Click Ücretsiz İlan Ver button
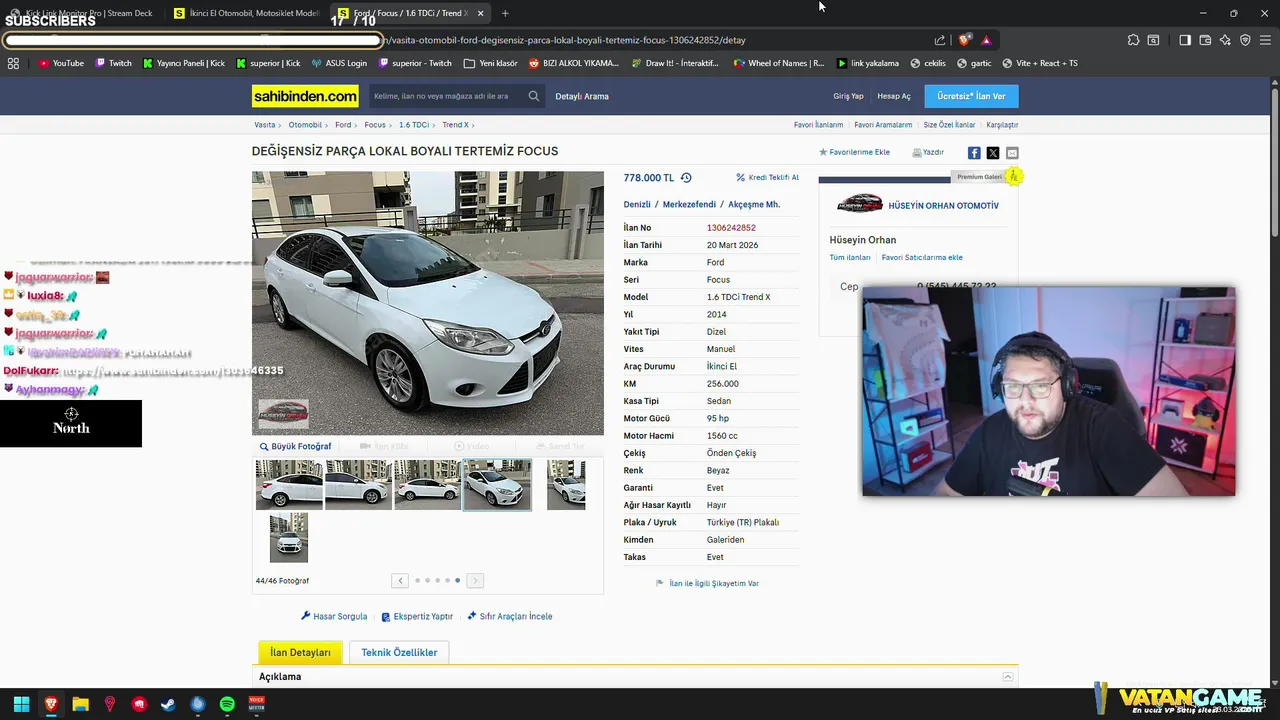1280x720 pixels. tap(971, 96)
